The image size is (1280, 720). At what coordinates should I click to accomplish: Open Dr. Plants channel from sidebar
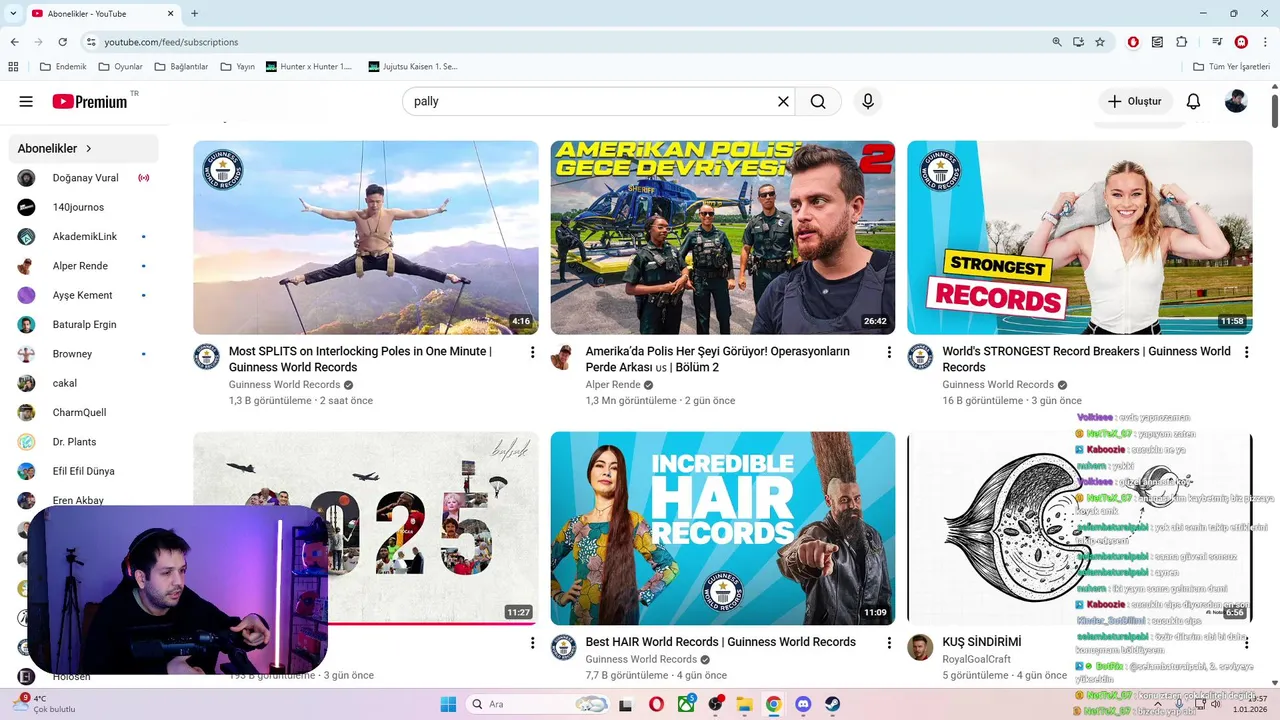coord(82,442)
